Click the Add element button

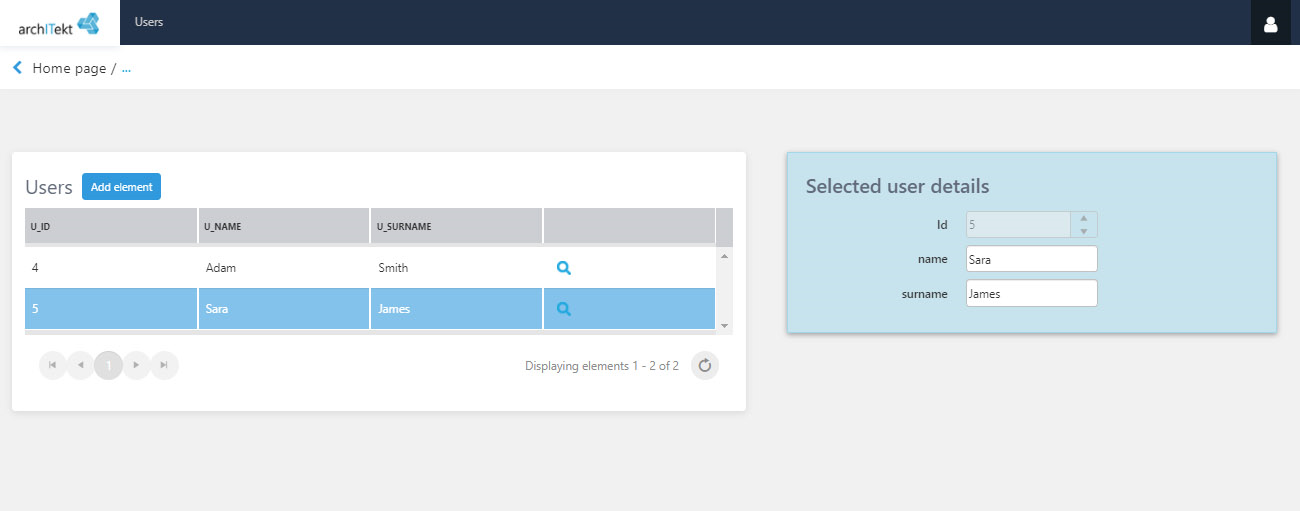point(121,187)
